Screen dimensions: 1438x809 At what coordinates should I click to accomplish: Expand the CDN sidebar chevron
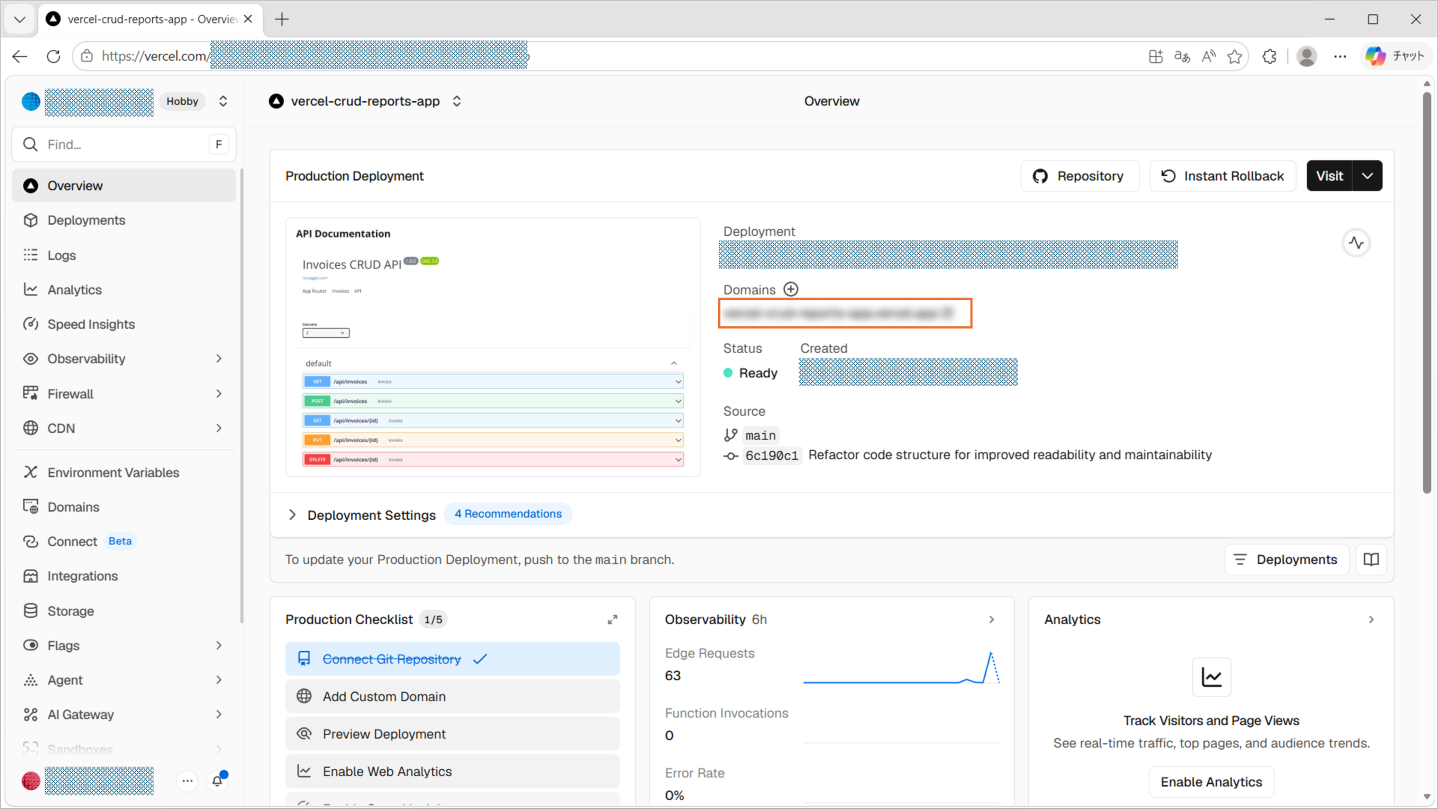point(219,428)
